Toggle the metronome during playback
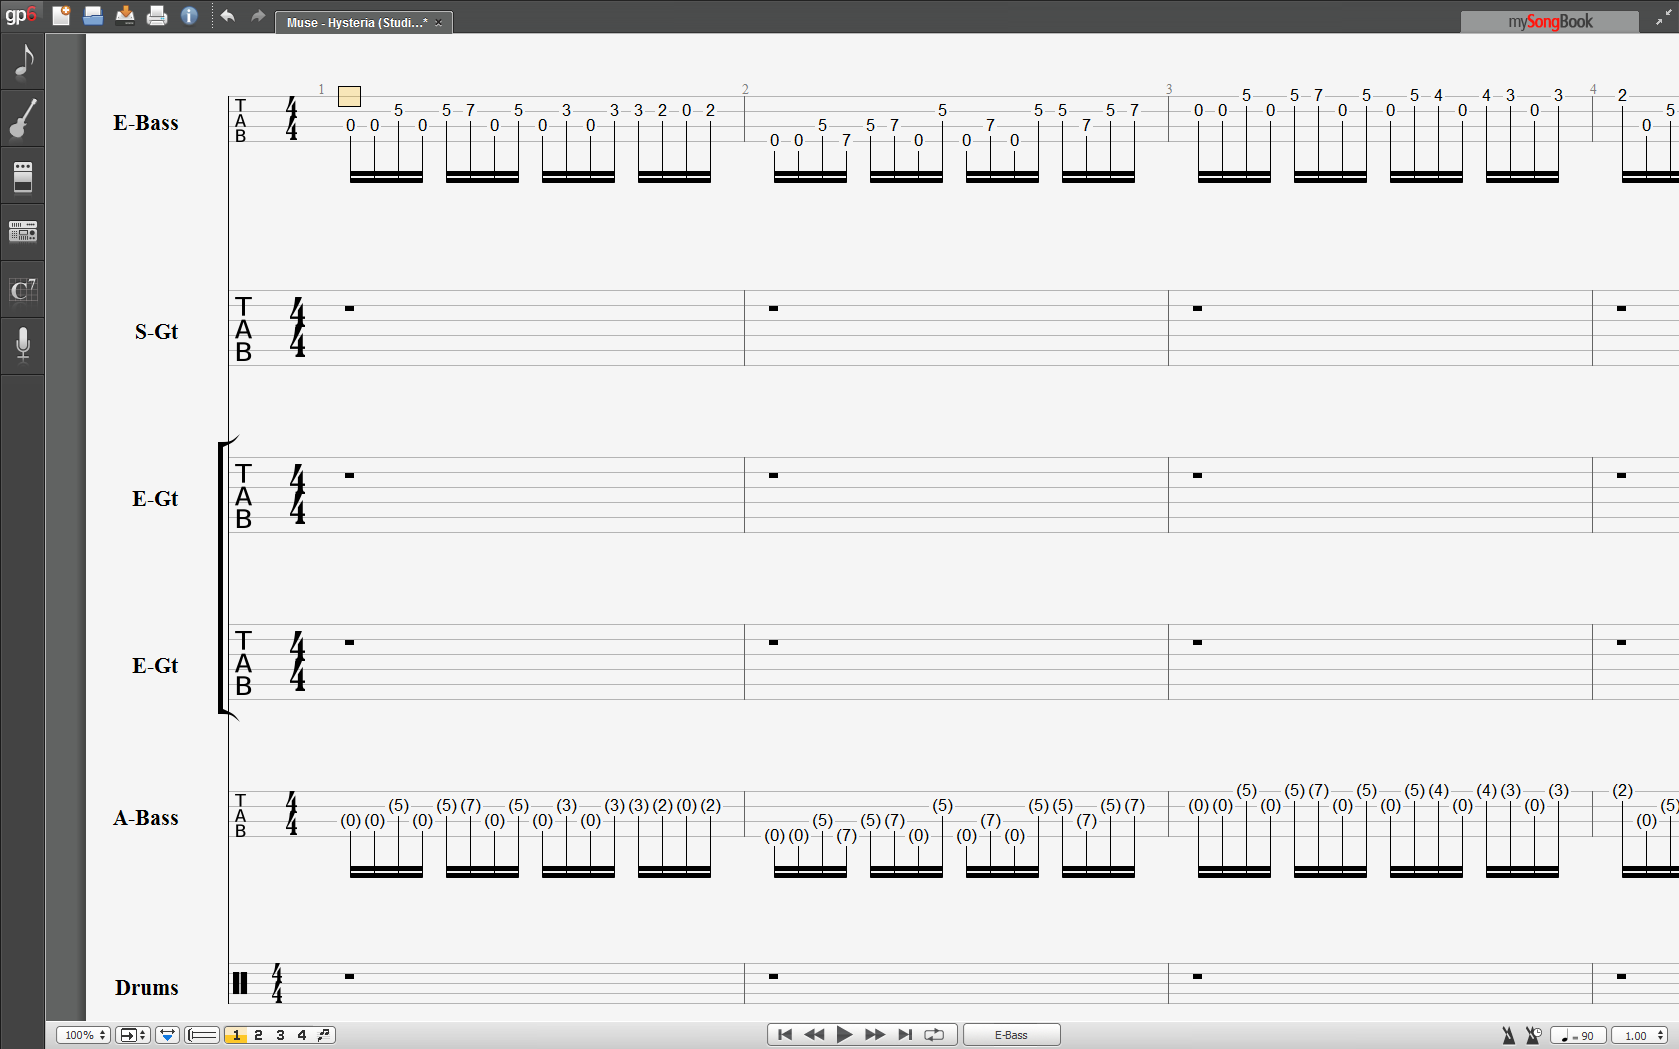 pyautogui.click(x=1508, y=1035)
